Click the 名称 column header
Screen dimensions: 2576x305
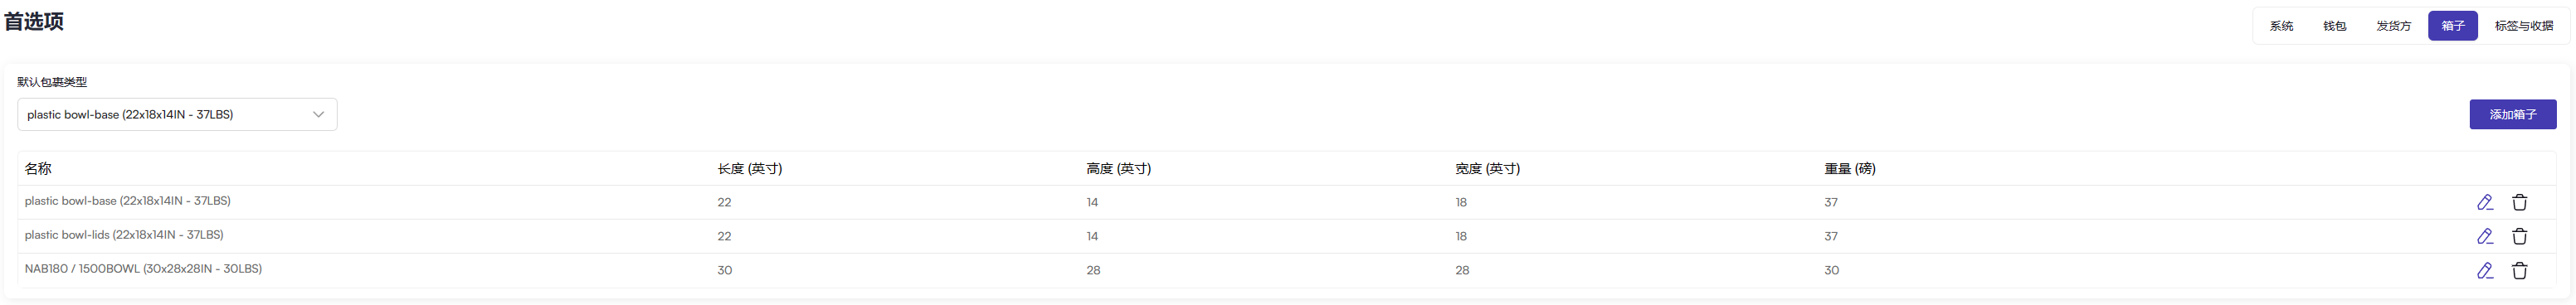(38, 168)
